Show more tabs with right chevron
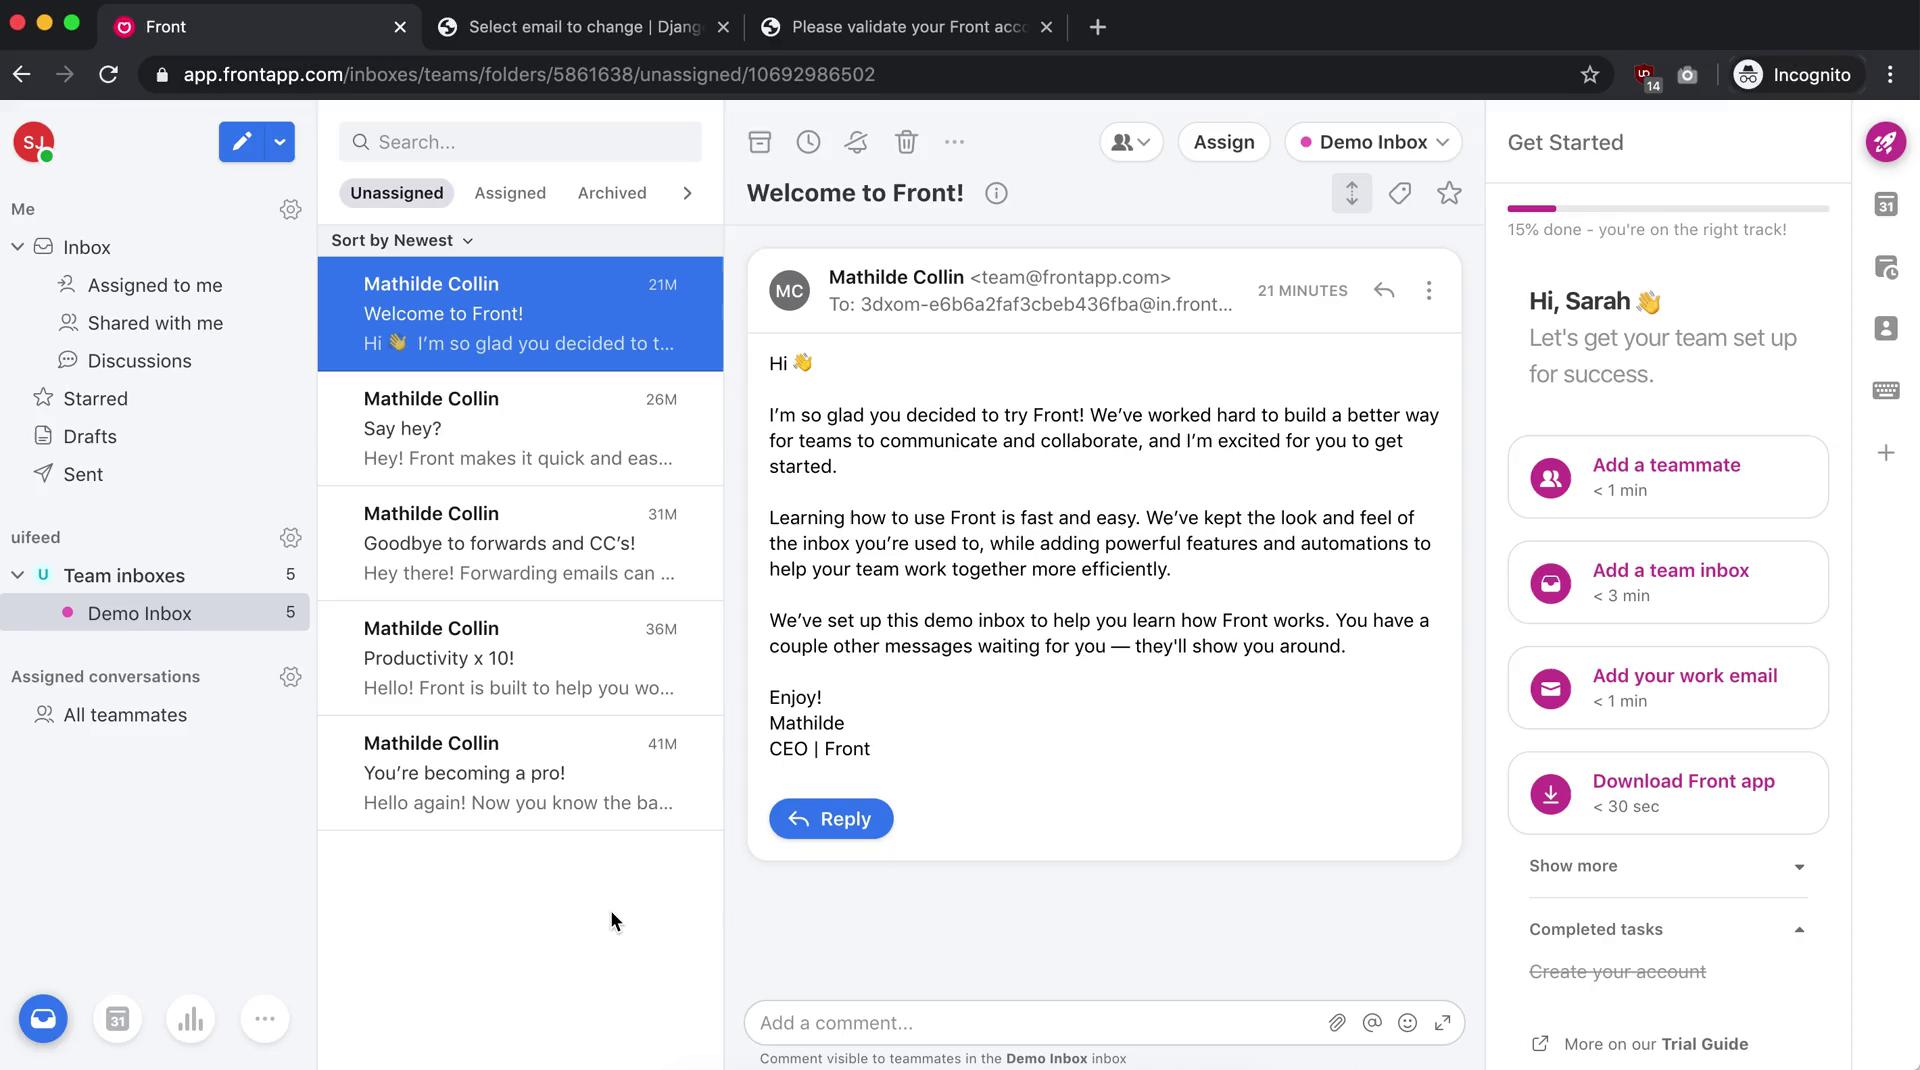Screen dimensions: 1920x1070 click(687, 193)
